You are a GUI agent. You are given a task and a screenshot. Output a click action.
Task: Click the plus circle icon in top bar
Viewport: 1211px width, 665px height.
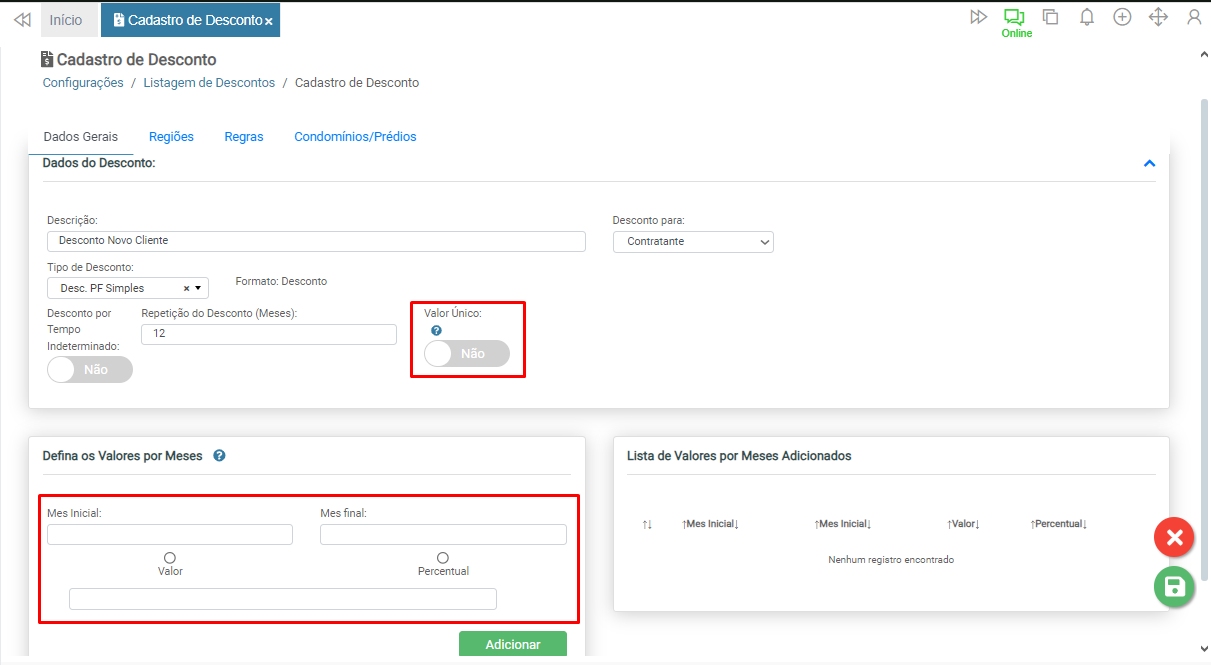(x=1123, y=18)
